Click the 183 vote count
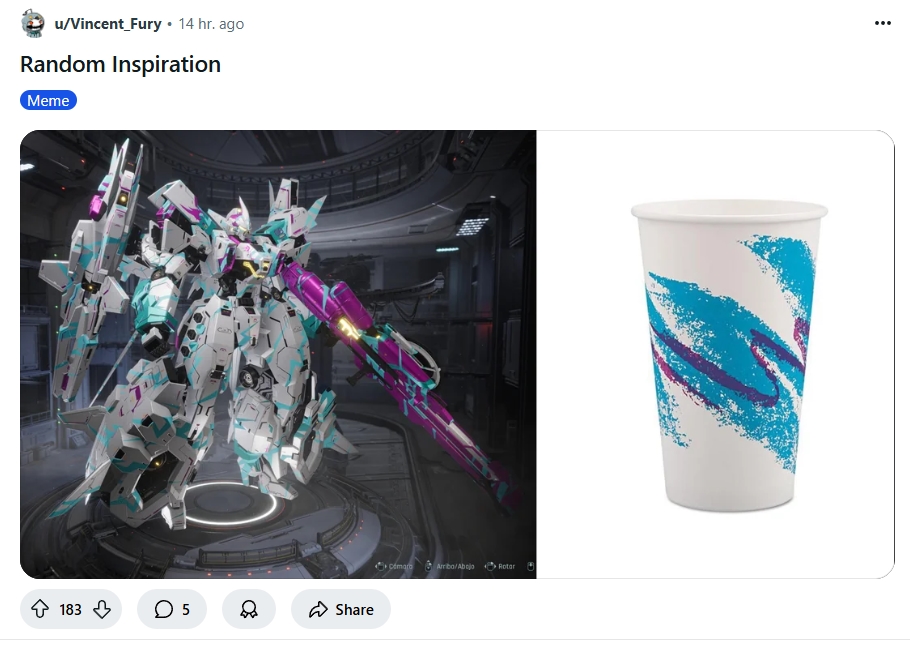 tap(70, 610)
